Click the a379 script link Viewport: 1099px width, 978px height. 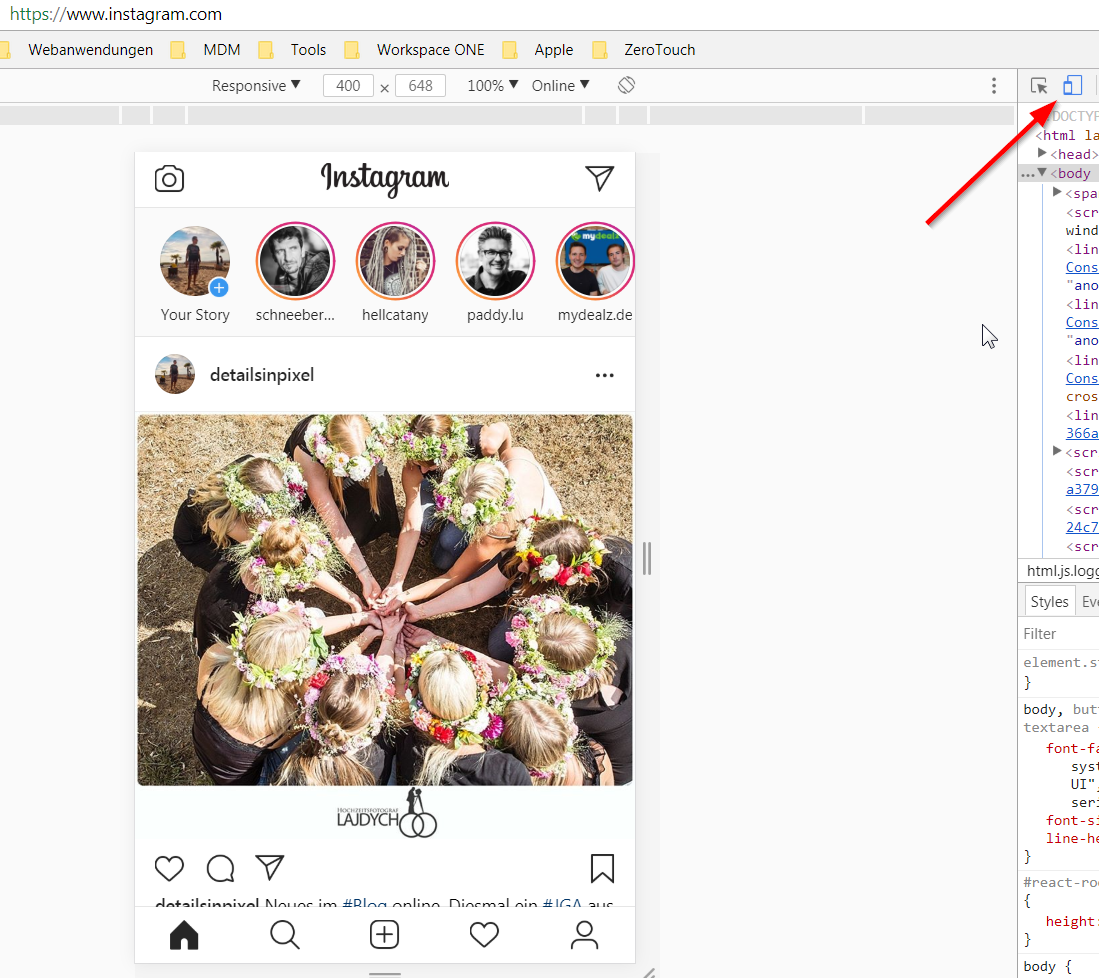click(1081, 489)
